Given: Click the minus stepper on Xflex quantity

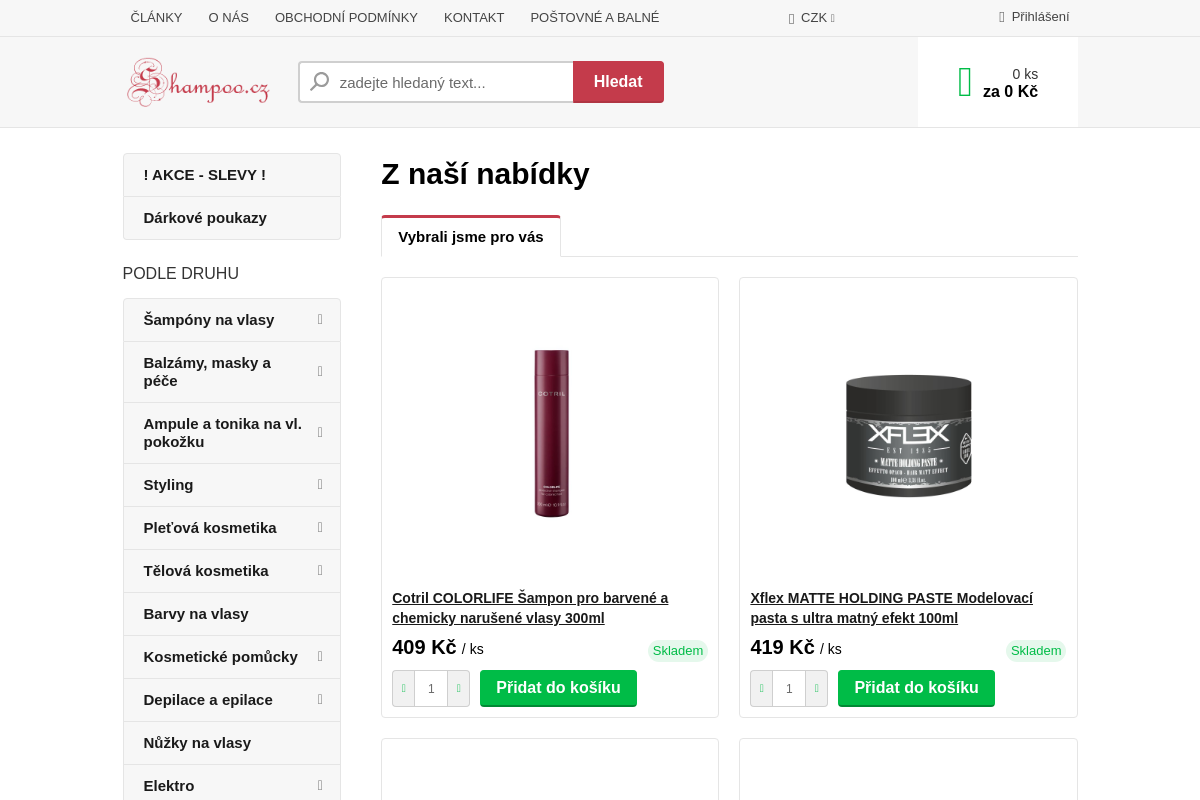Looking at the screenshot, I should pos(761,688).
